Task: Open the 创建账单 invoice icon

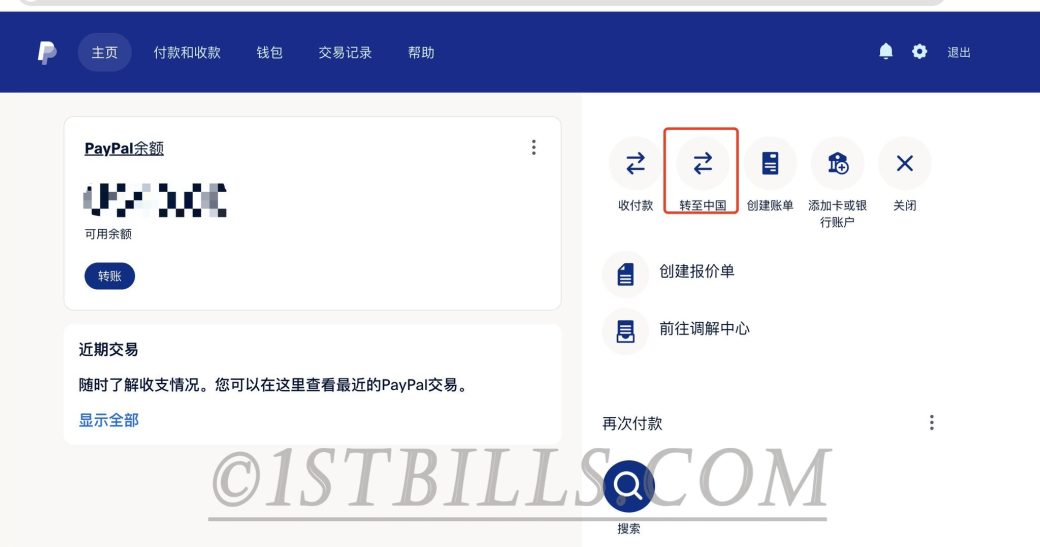Action: (x=770, y=163)
